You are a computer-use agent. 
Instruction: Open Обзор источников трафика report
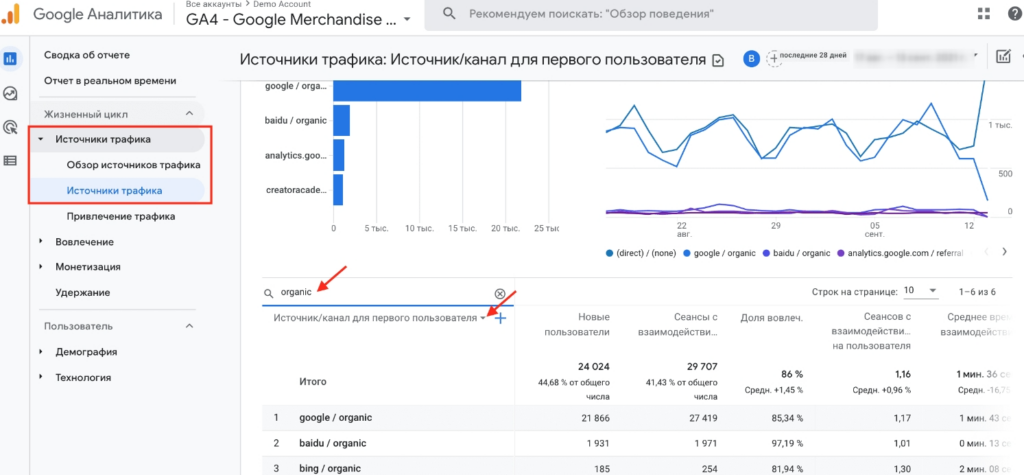coord(133,165)
